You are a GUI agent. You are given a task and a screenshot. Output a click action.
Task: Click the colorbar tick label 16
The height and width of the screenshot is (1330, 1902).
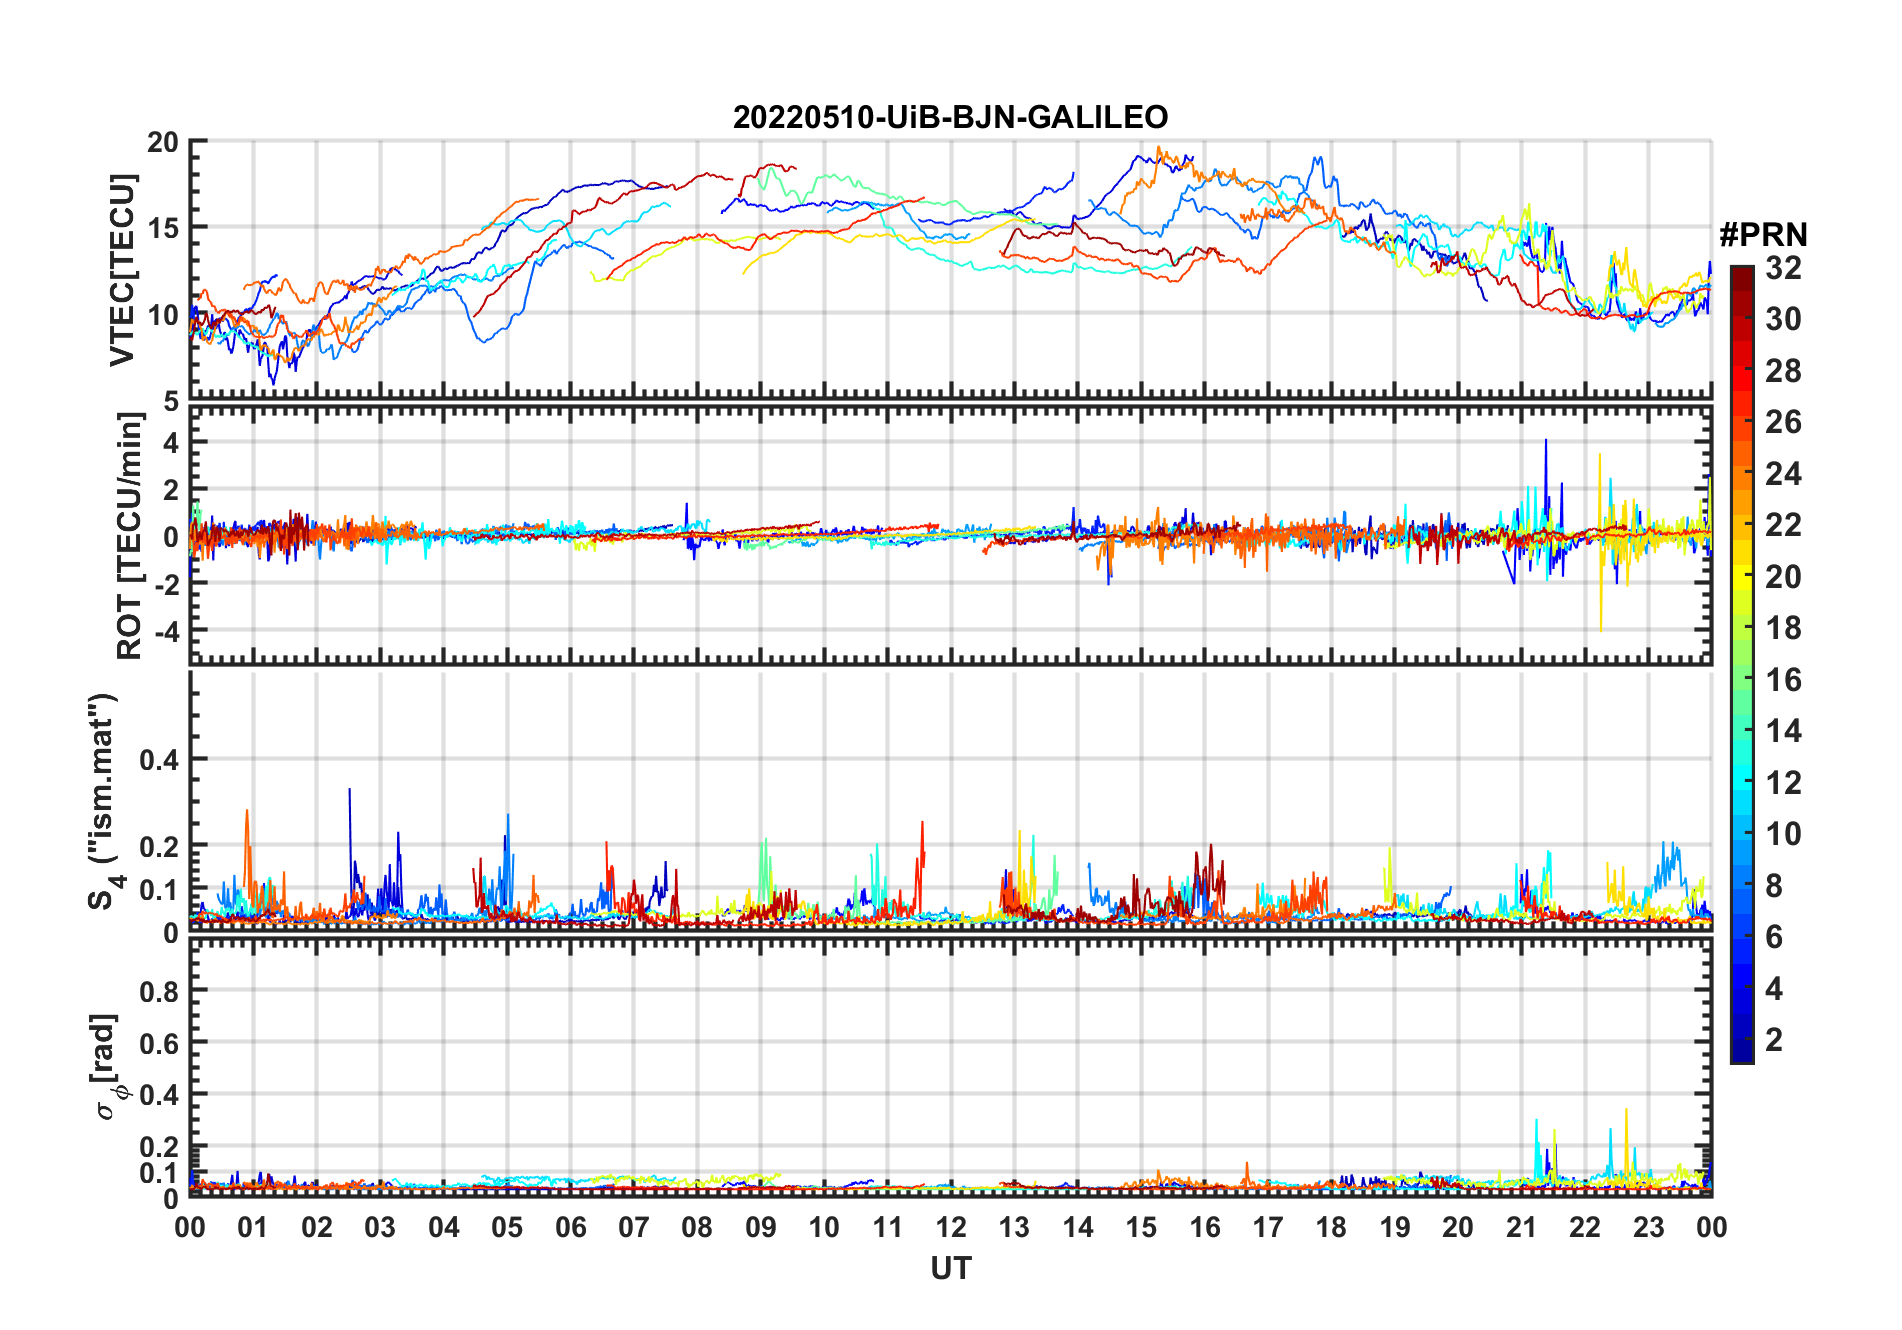(x=1783, y=680)
